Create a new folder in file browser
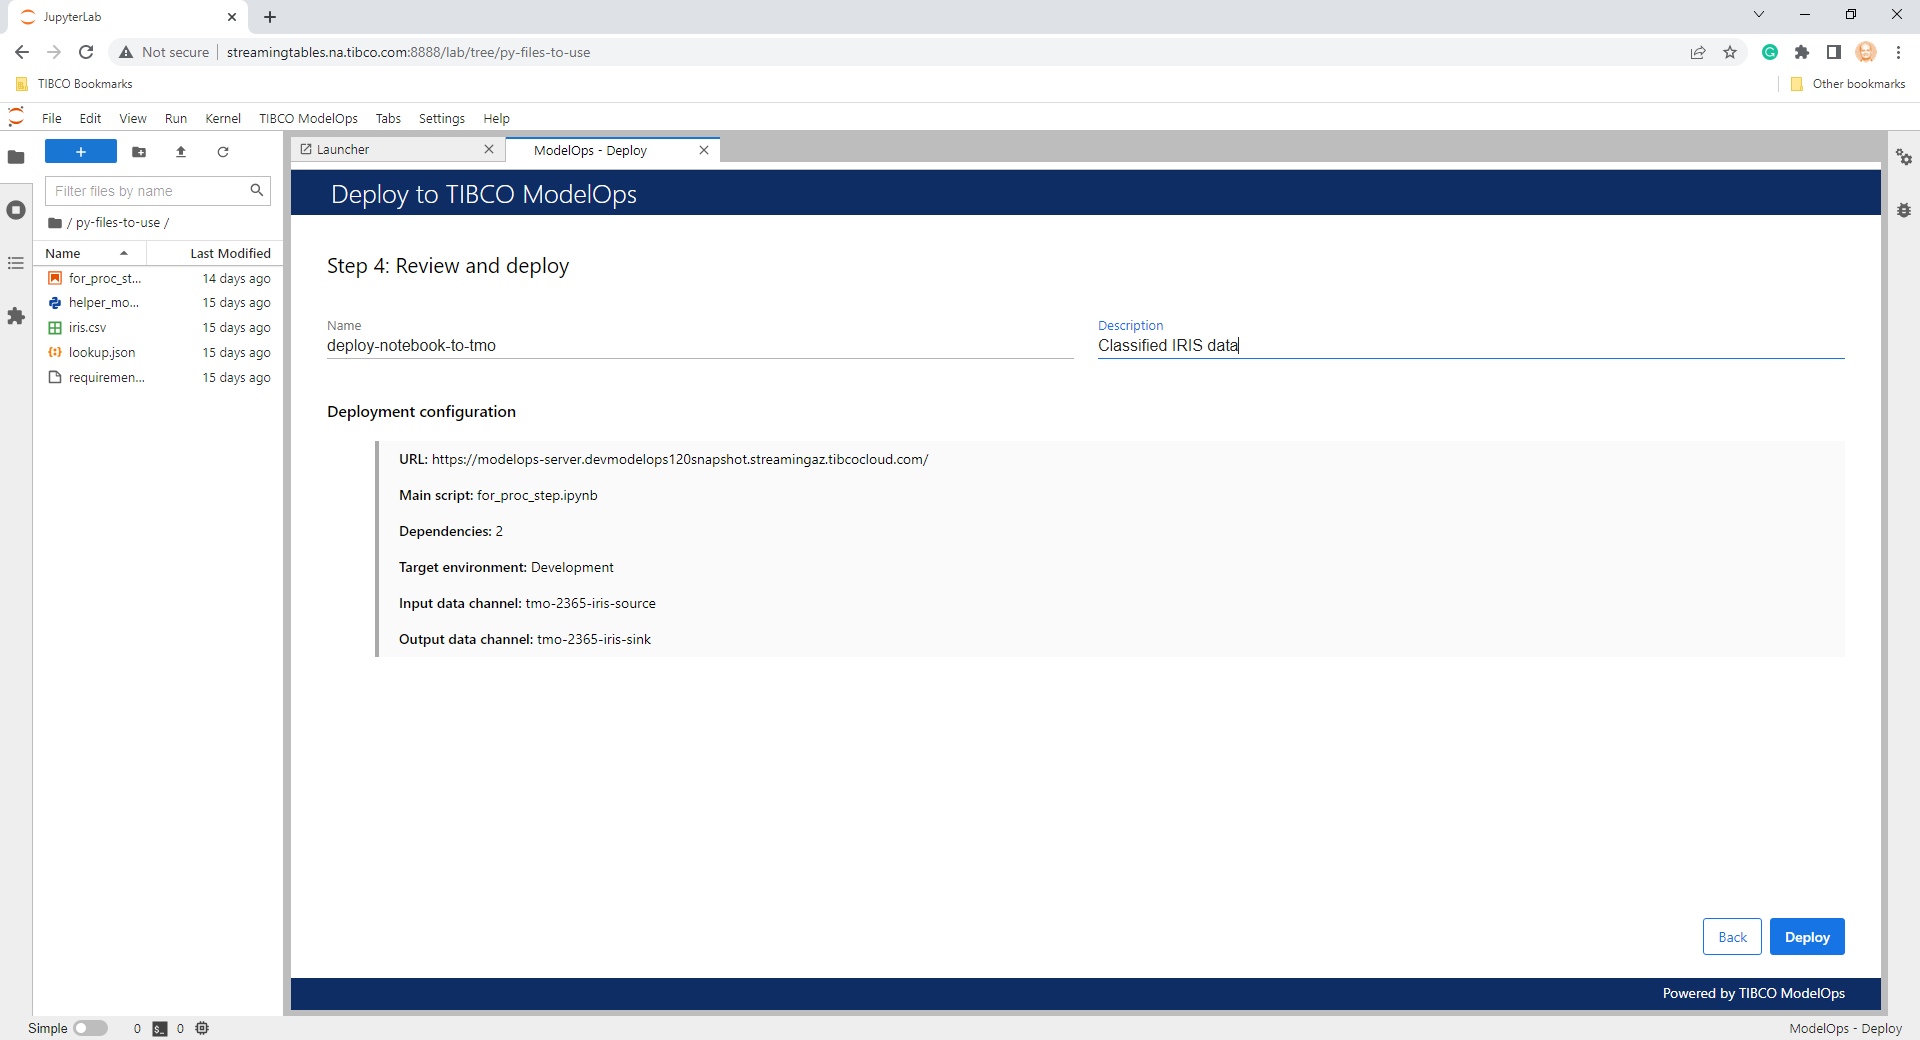1920x1040 pixels. tap(139, 152)
